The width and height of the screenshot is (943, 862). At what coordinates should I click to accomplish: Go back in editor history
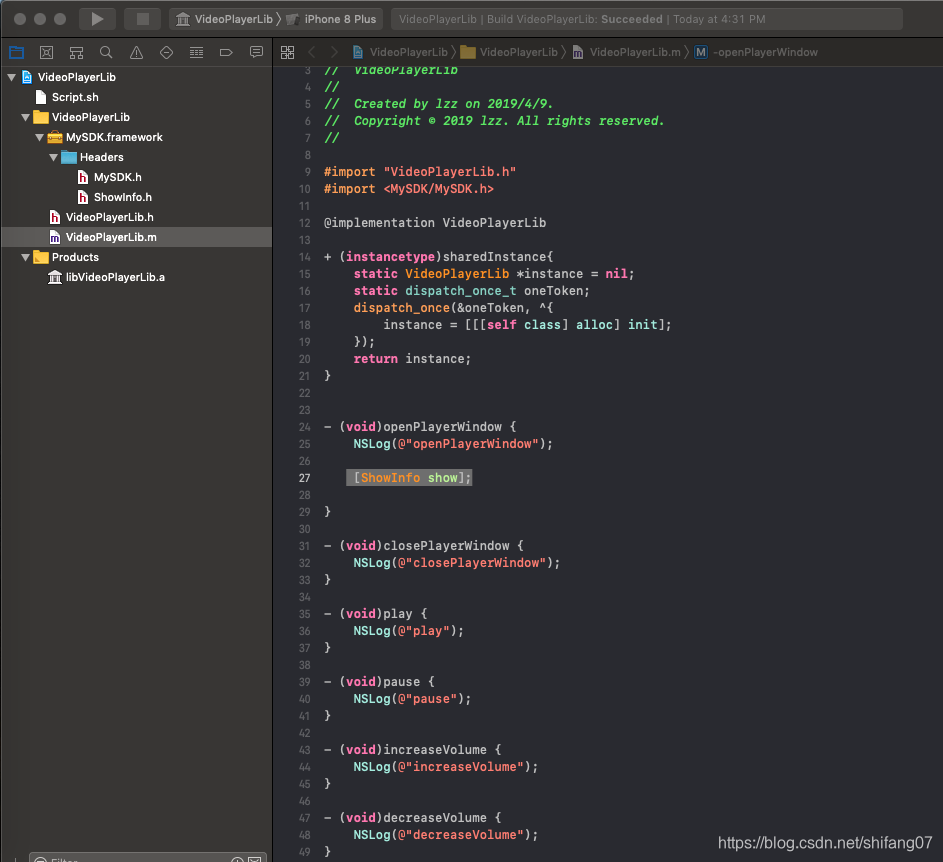pos(312,52)
